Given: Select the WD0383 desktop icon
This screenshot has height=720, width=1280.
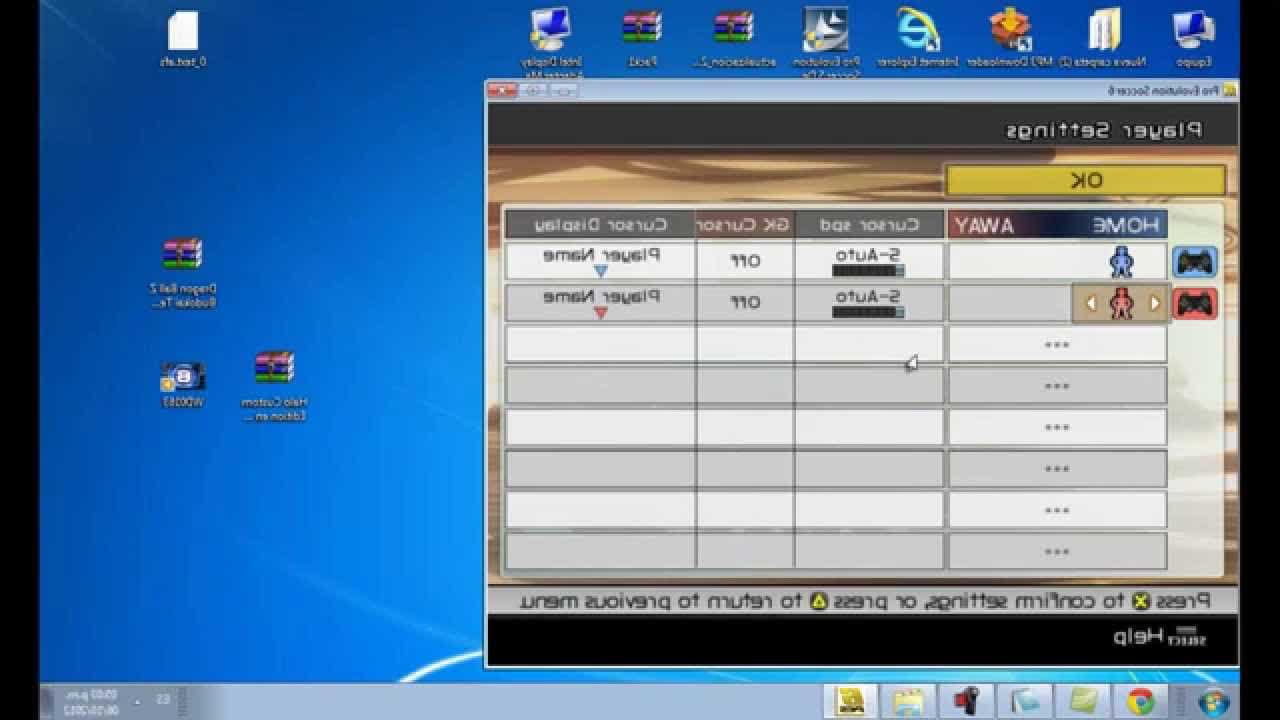Looking at the screenshot, I should (183, 385).
